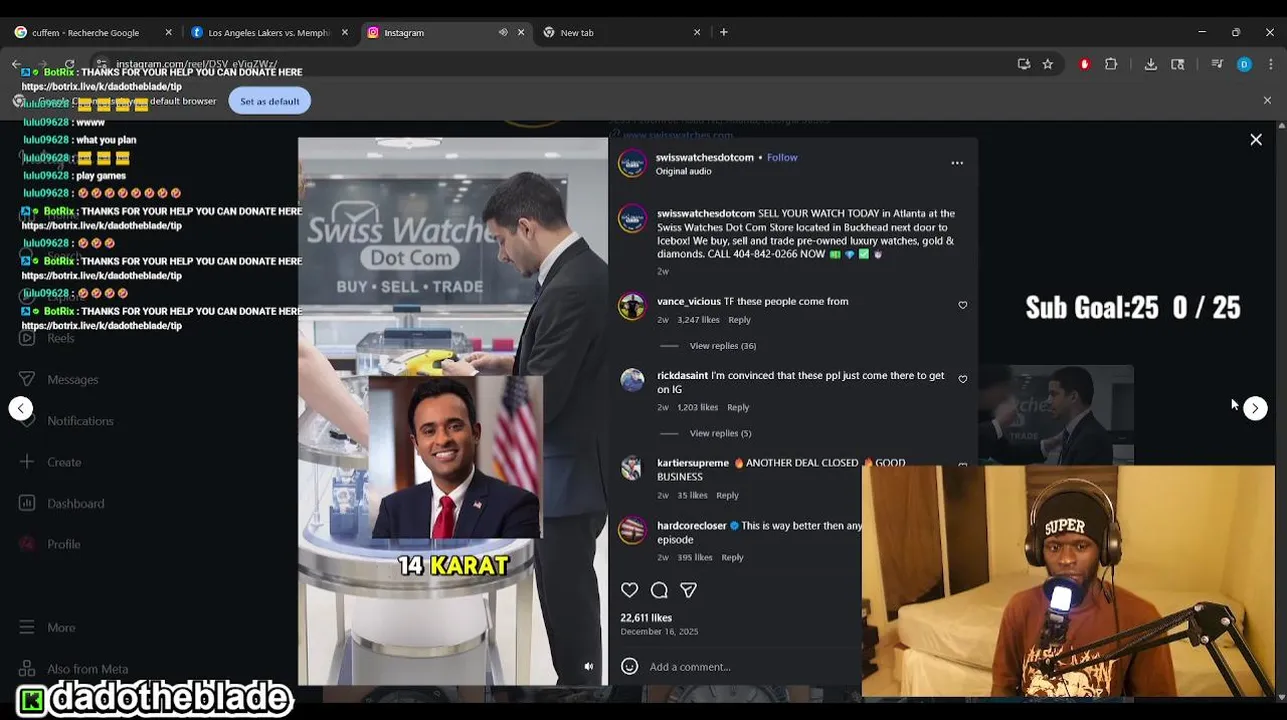1287x720 pixels.
Task: Open kartiersupreme profile link
Action: [x=692, y=463]
